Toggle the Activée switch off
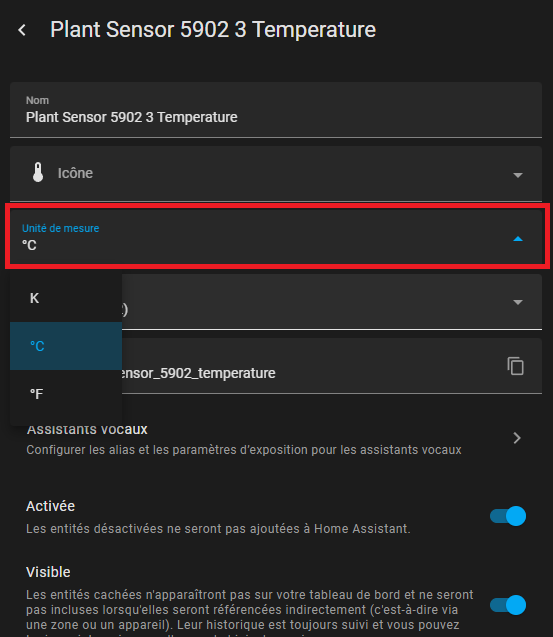The image size is (553, 637). click(508, 516)
